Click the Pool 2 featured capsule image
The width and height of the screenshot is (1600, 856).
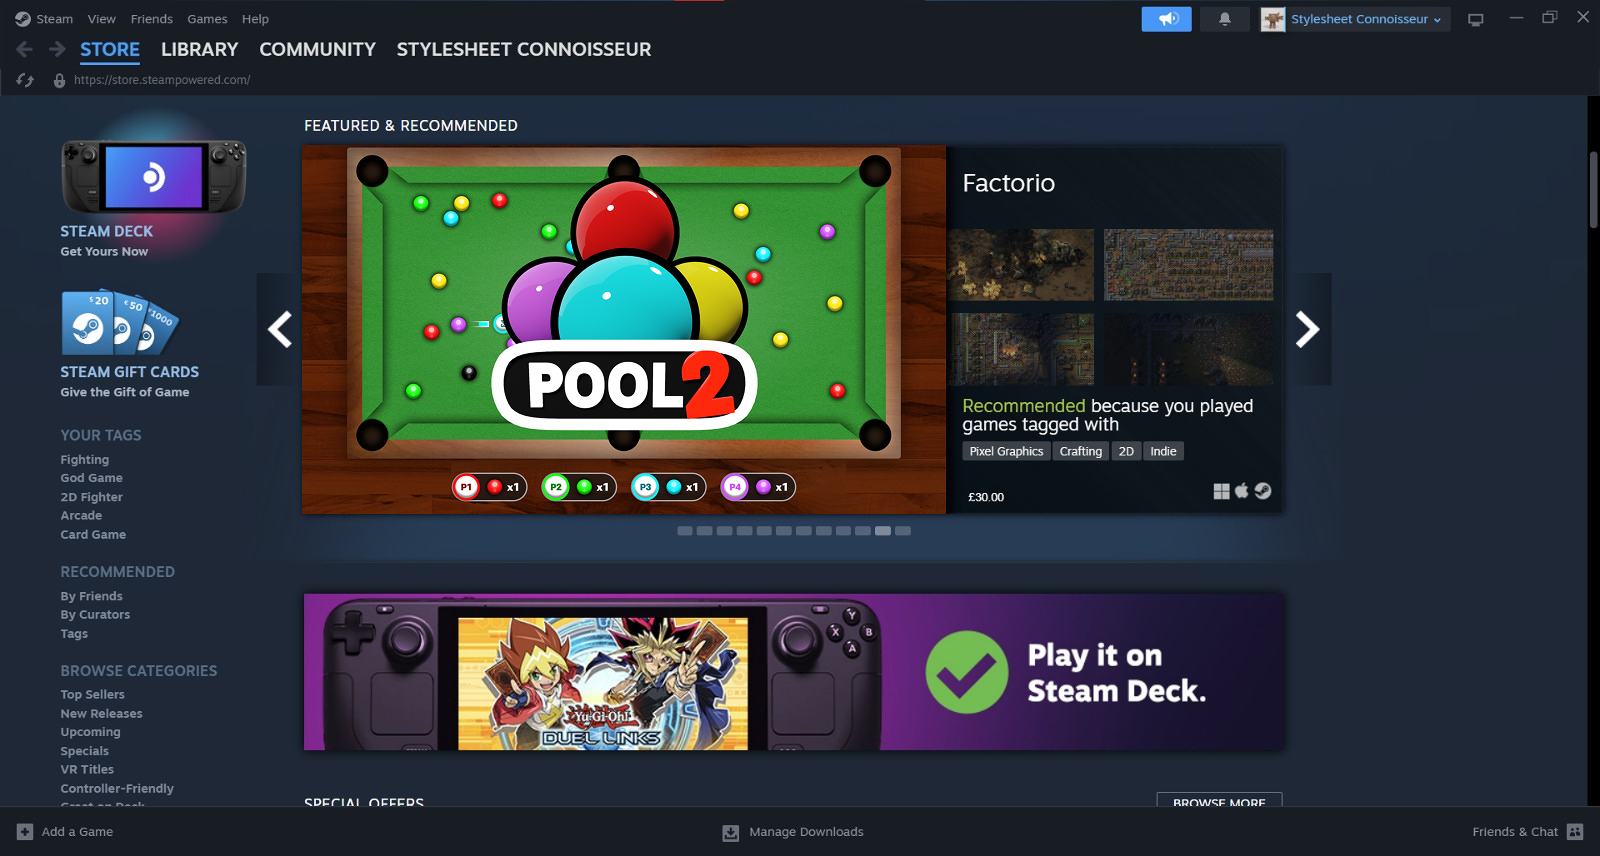click(x=624, y=330)
